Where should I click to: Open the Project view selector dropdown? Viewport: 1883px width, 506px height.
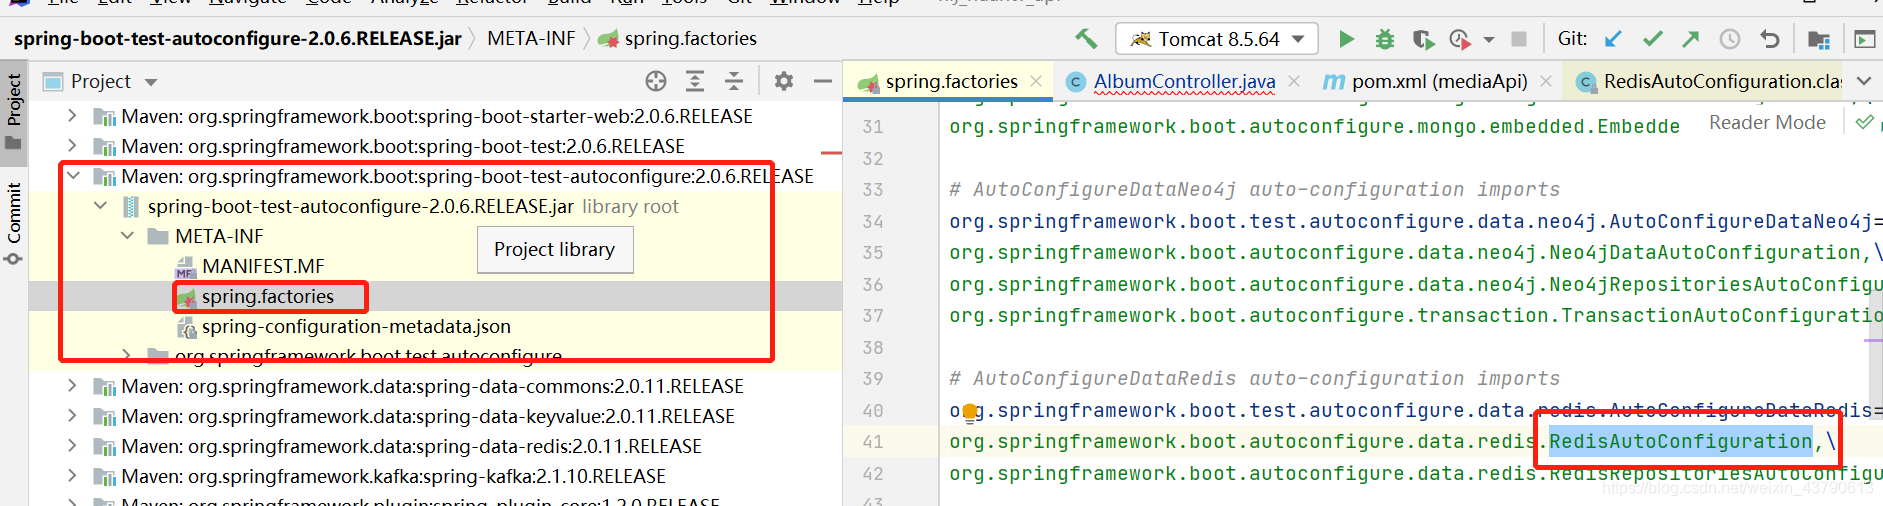[151, 82]
